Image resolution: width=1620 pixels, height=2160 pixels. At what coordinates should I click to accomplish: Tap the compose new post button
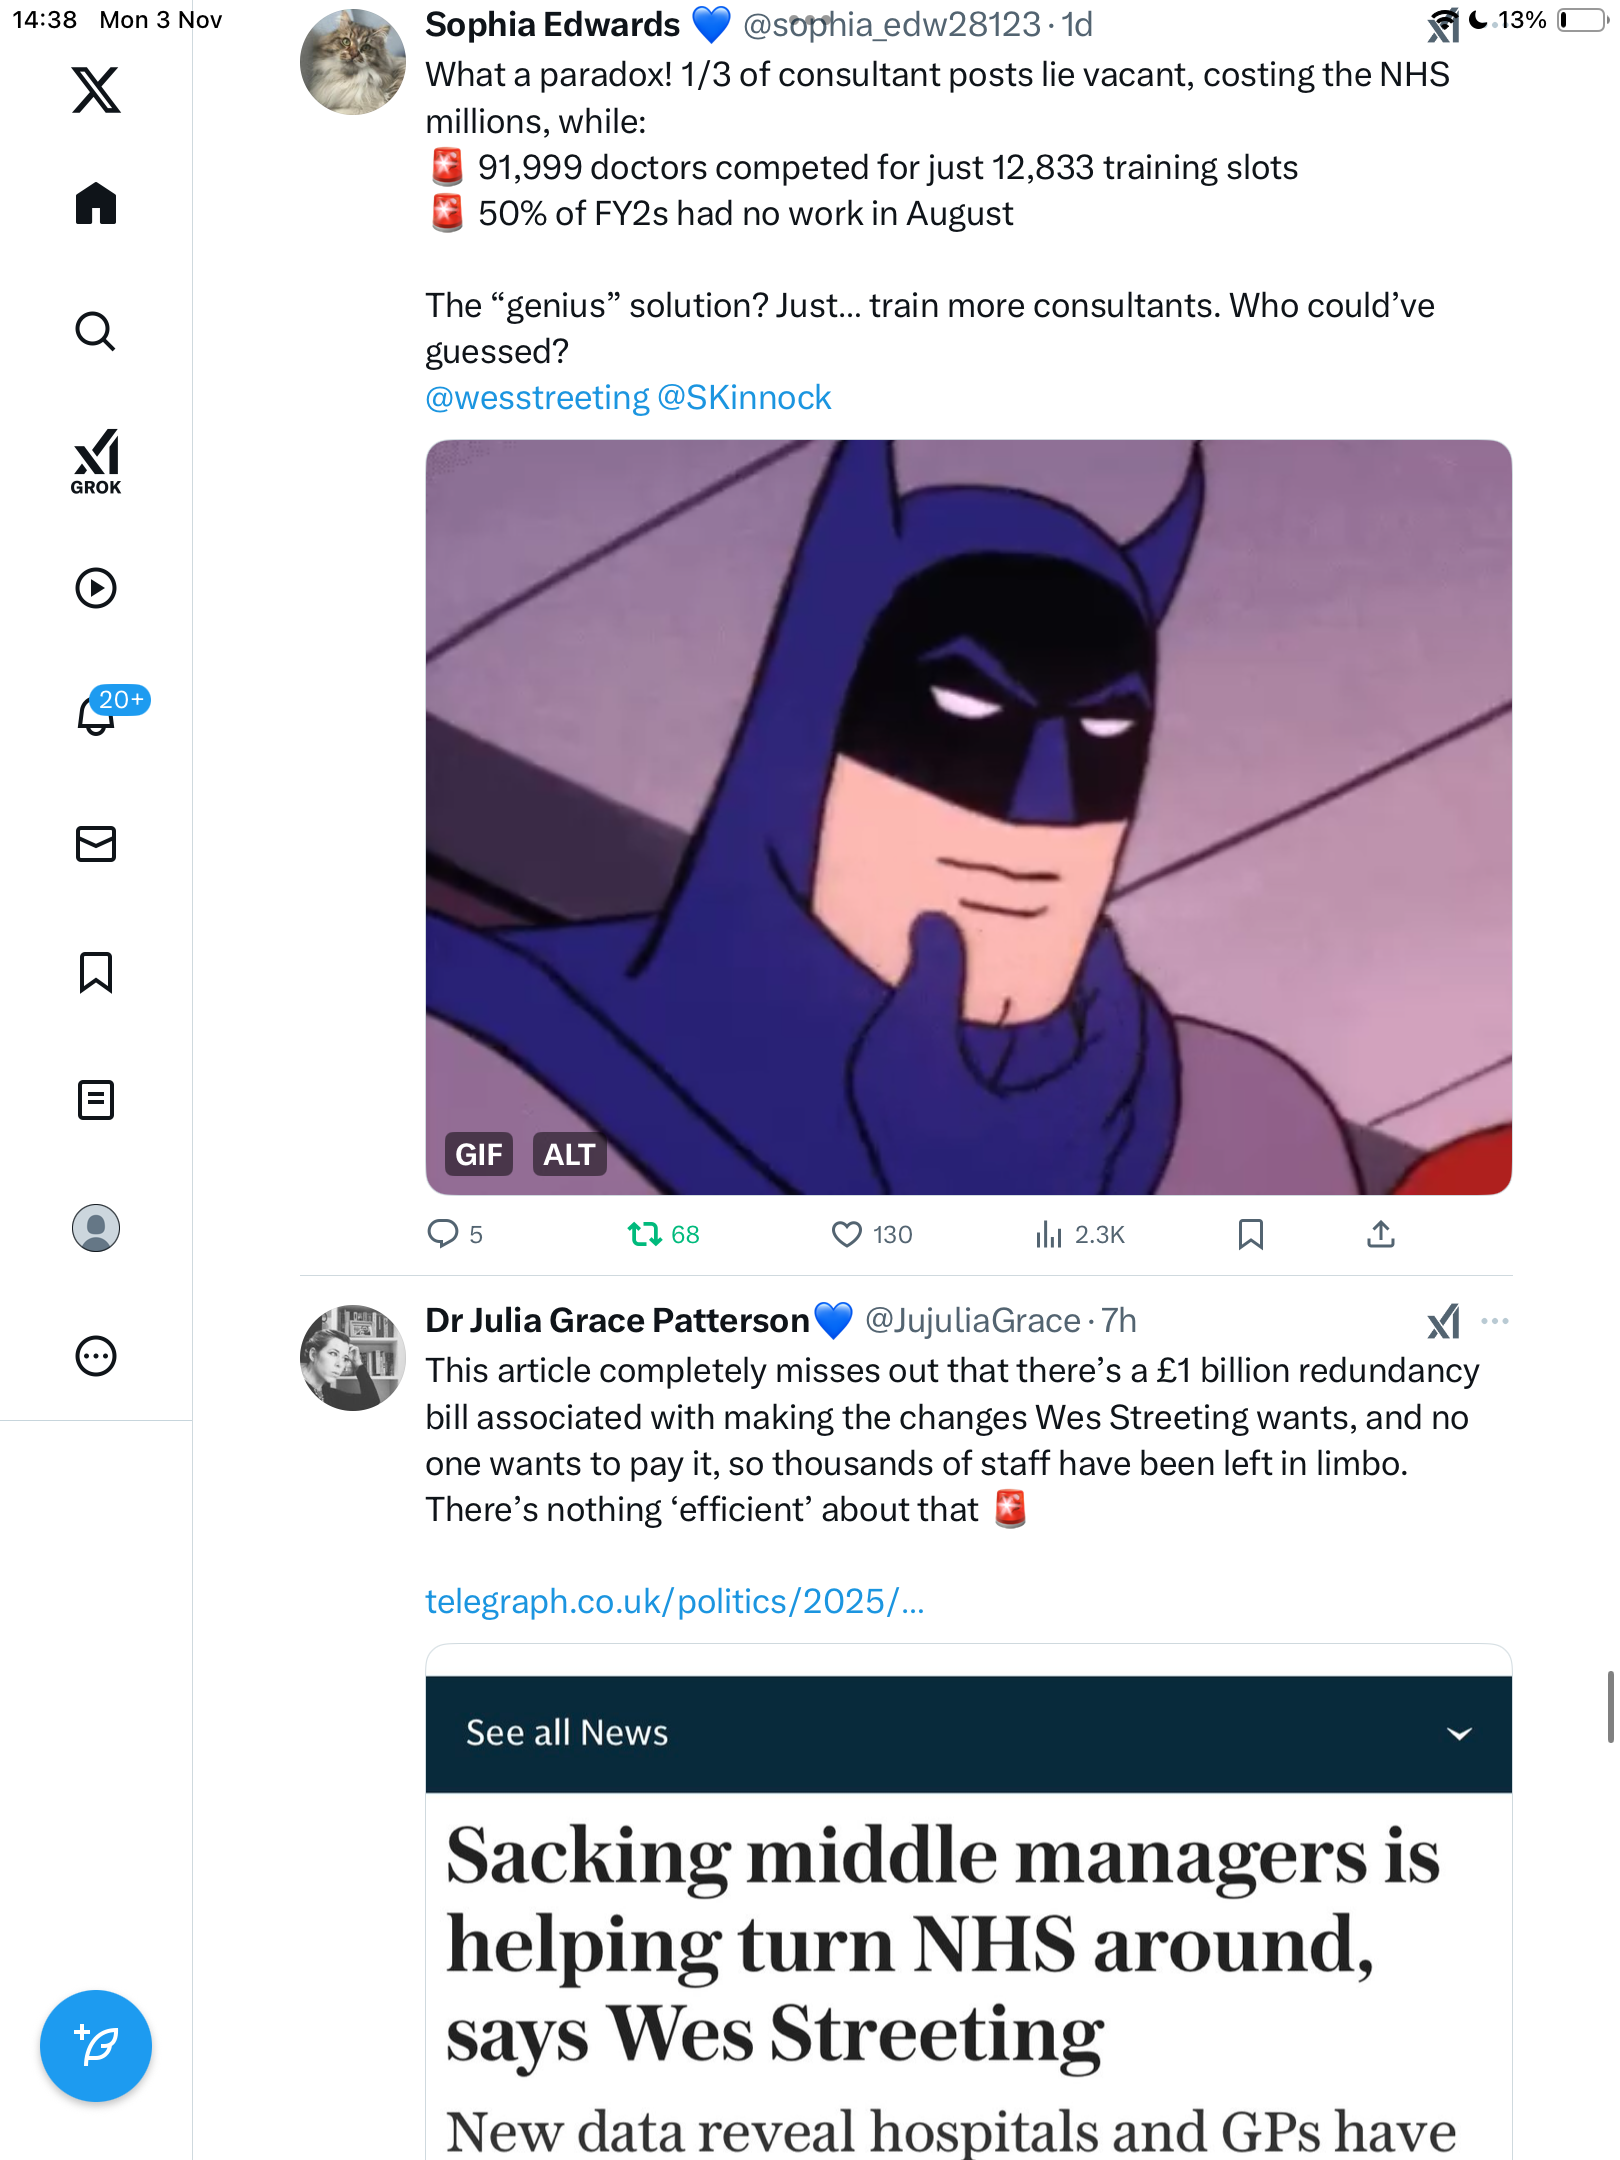coord(96,2046)
